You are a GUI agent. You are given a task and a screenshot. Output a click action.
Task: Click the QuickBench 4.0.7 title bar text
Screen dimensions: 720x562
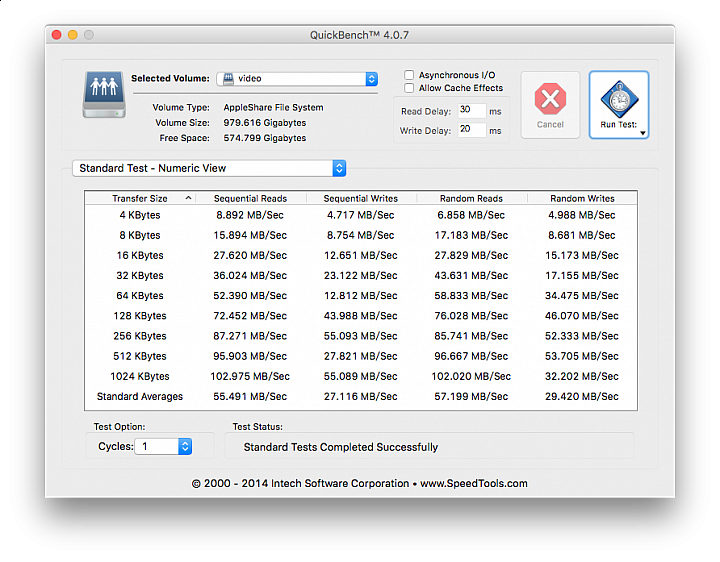360,35
